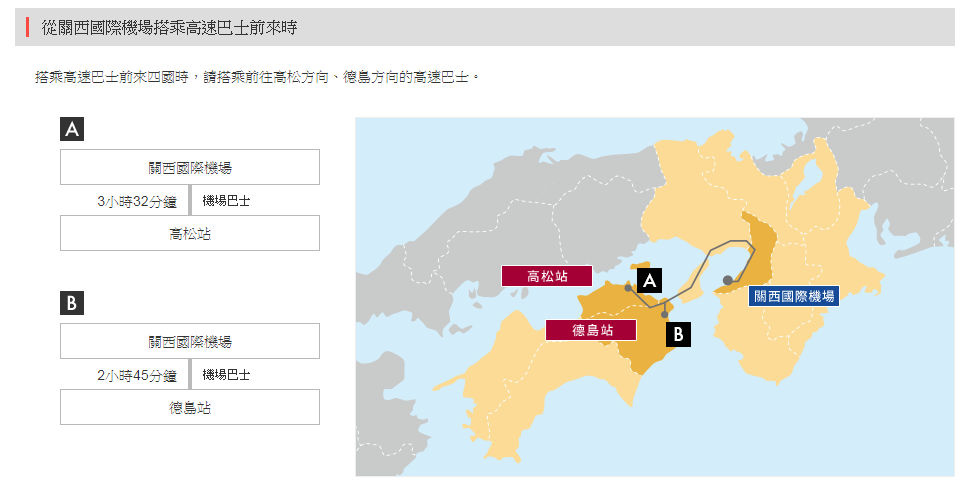This screenshot has height=484, width=978.
Task: Click the black B icon above second route
Action: (x=72, y=303)
